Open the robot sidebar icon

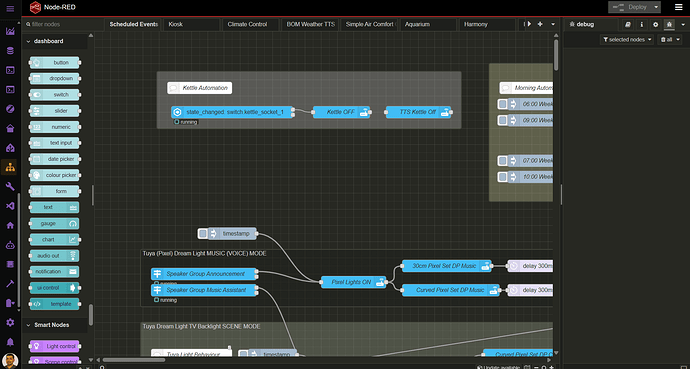point(10,245)
